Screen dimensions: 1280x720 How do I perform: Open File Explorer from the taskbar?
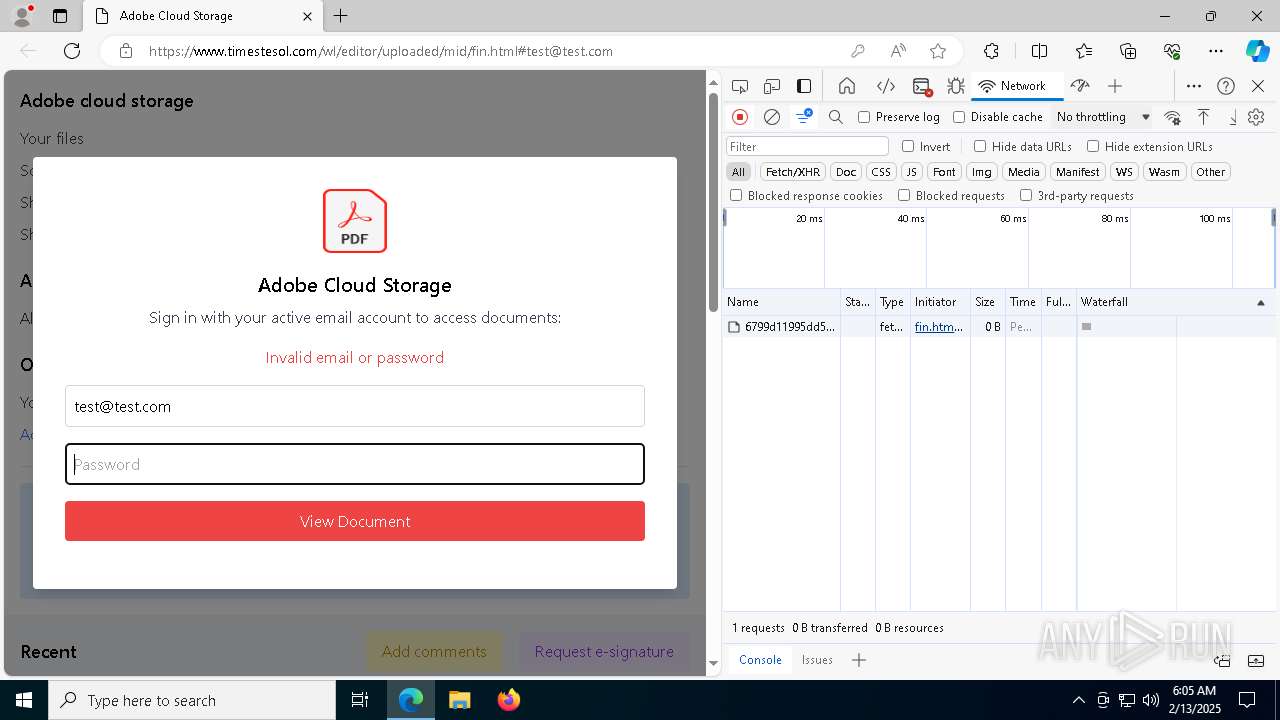459,700
